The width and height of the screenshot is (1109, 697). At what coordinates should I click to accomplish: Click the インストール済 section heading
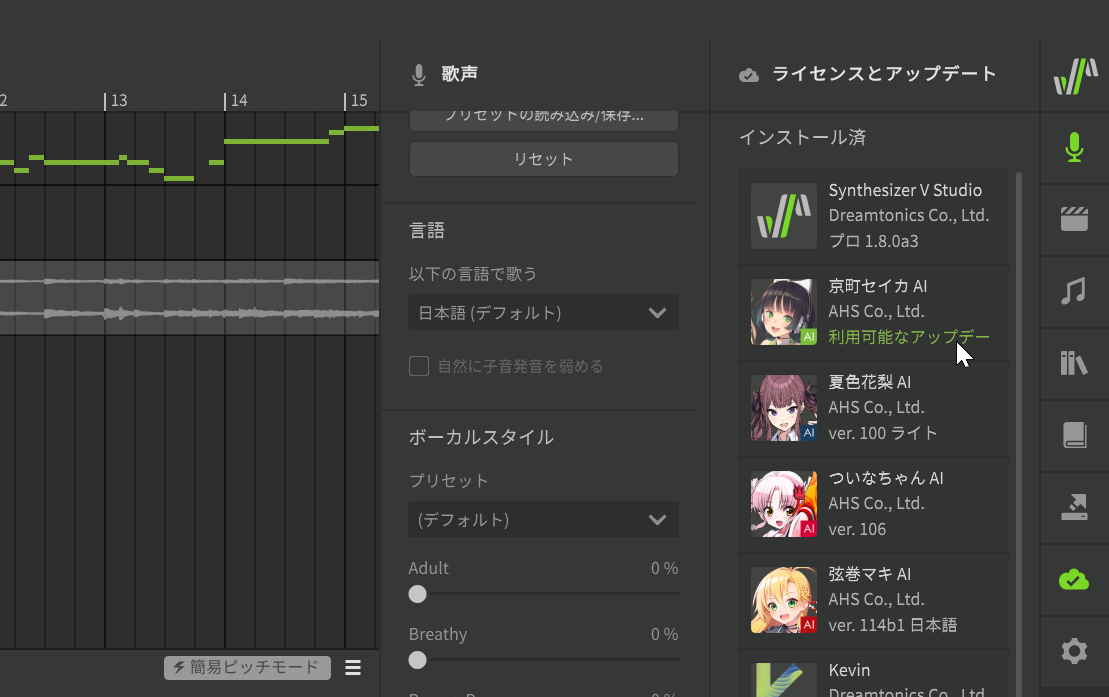802,137
